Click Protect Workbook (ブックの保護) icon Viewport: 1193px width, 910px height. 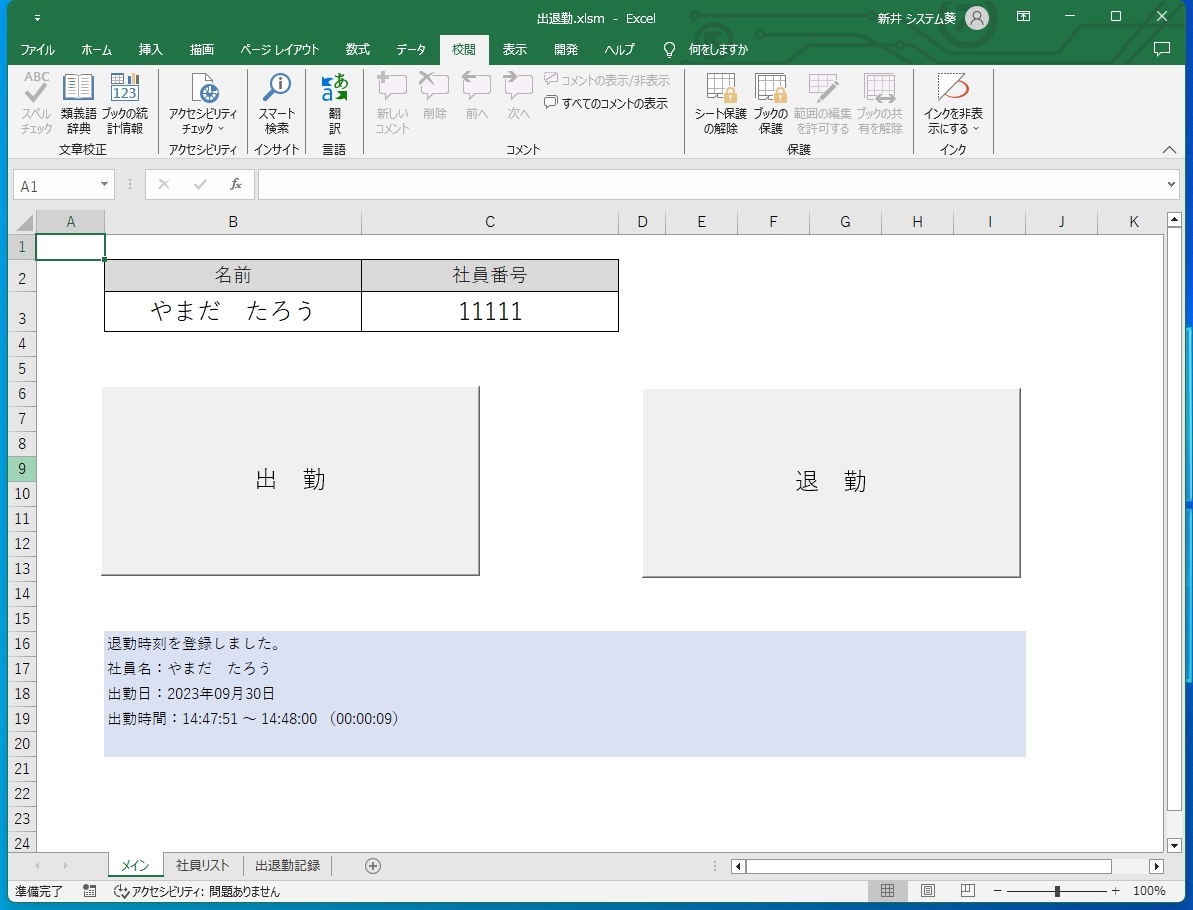pyautogui.click(x=770, y=103)
